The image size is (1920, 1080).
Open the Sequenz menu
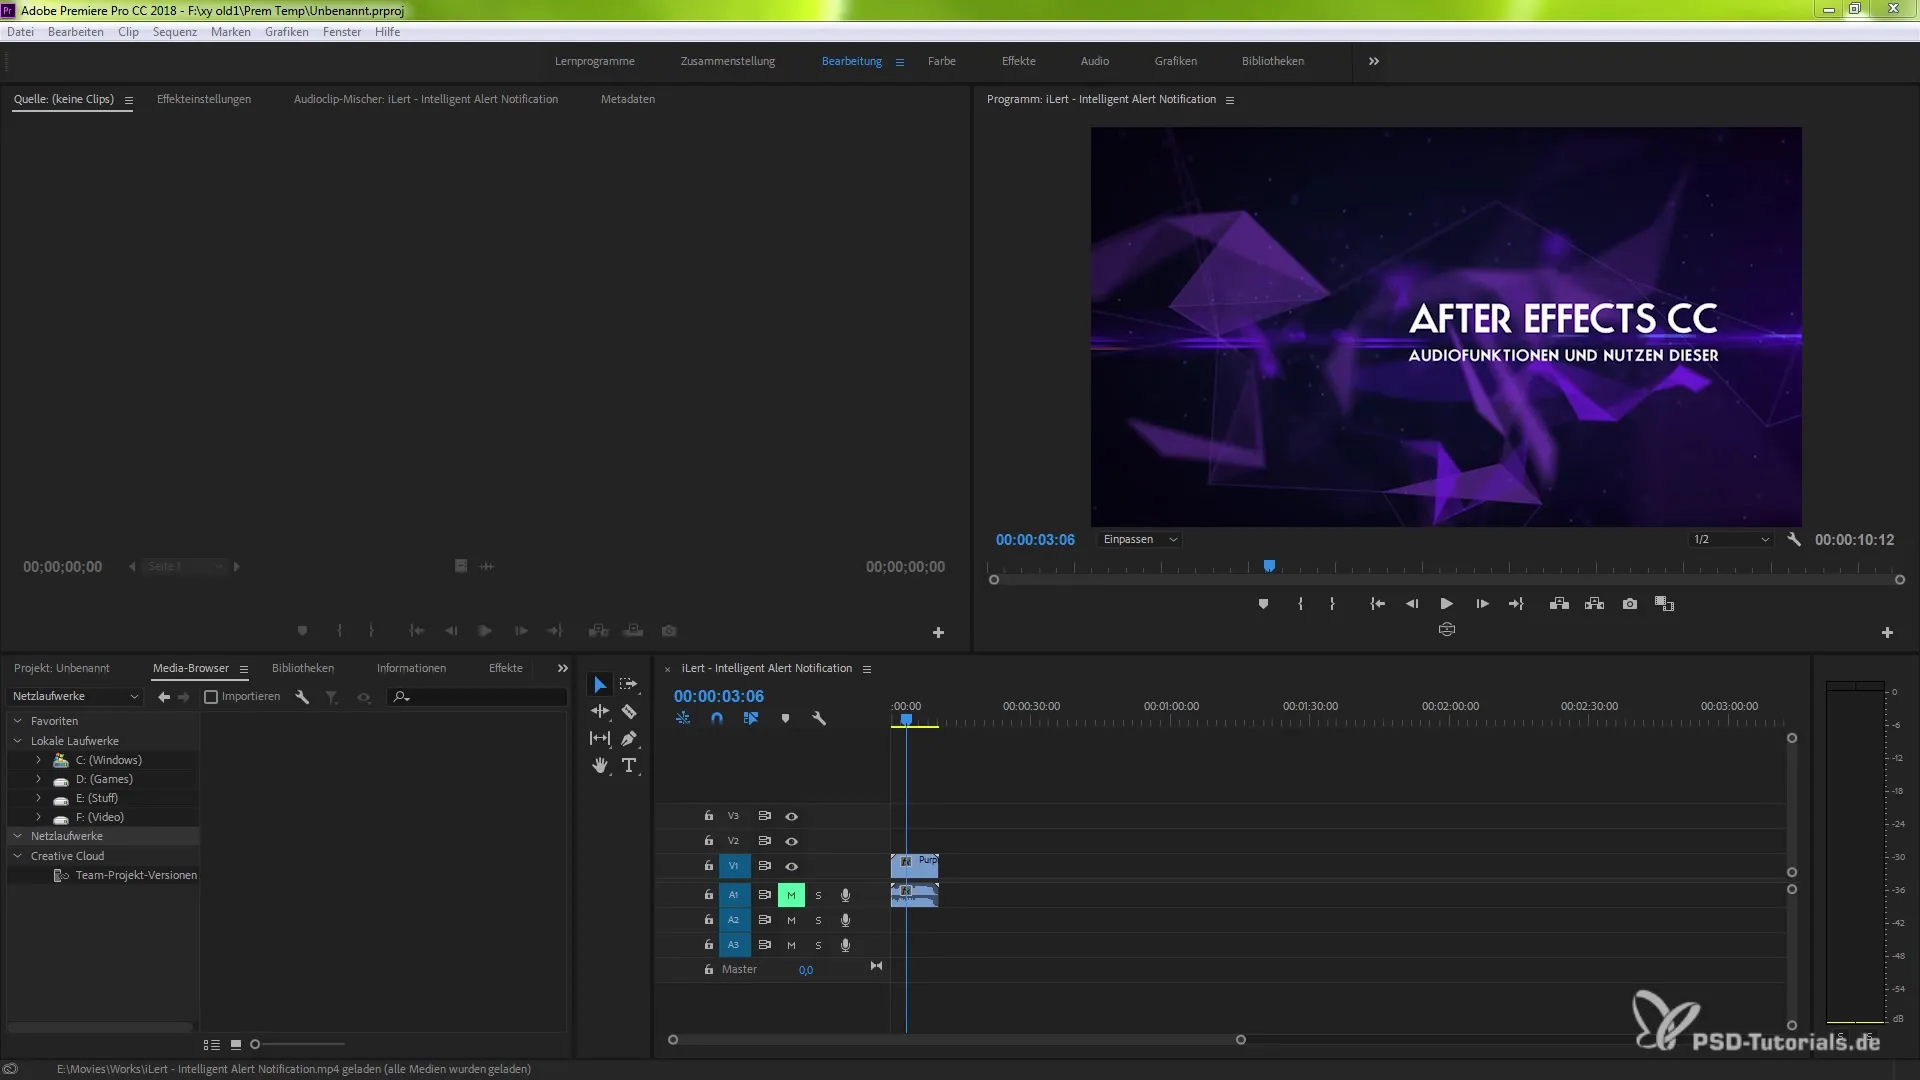click(175, 32)
